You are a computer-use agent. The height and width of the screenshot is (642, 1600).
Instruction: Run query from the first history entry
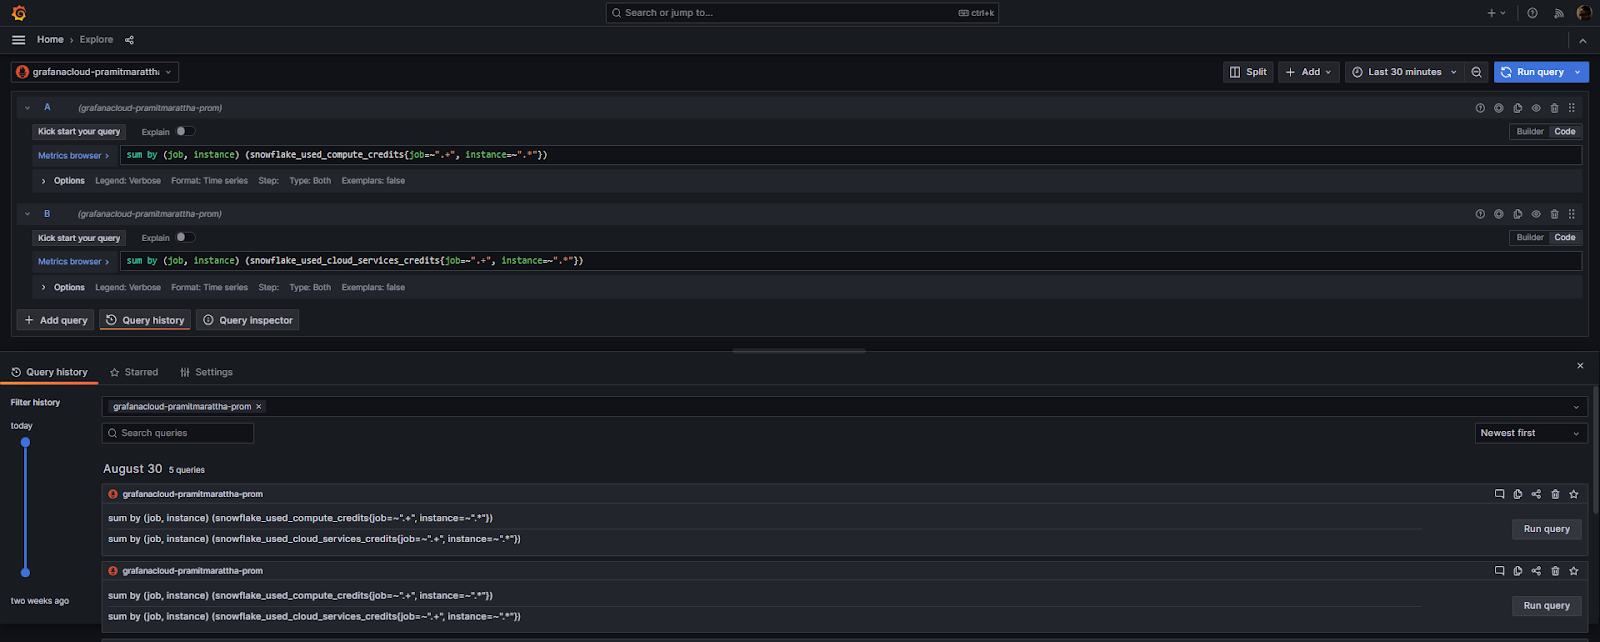click(x=1546, y=529)
